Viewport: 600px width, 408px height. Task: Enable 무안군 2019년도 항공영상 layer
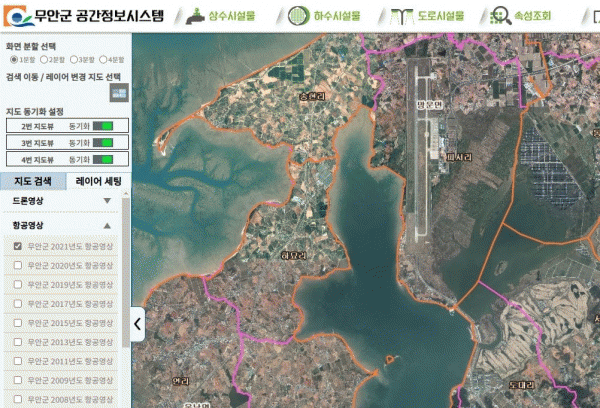point(17,285)
